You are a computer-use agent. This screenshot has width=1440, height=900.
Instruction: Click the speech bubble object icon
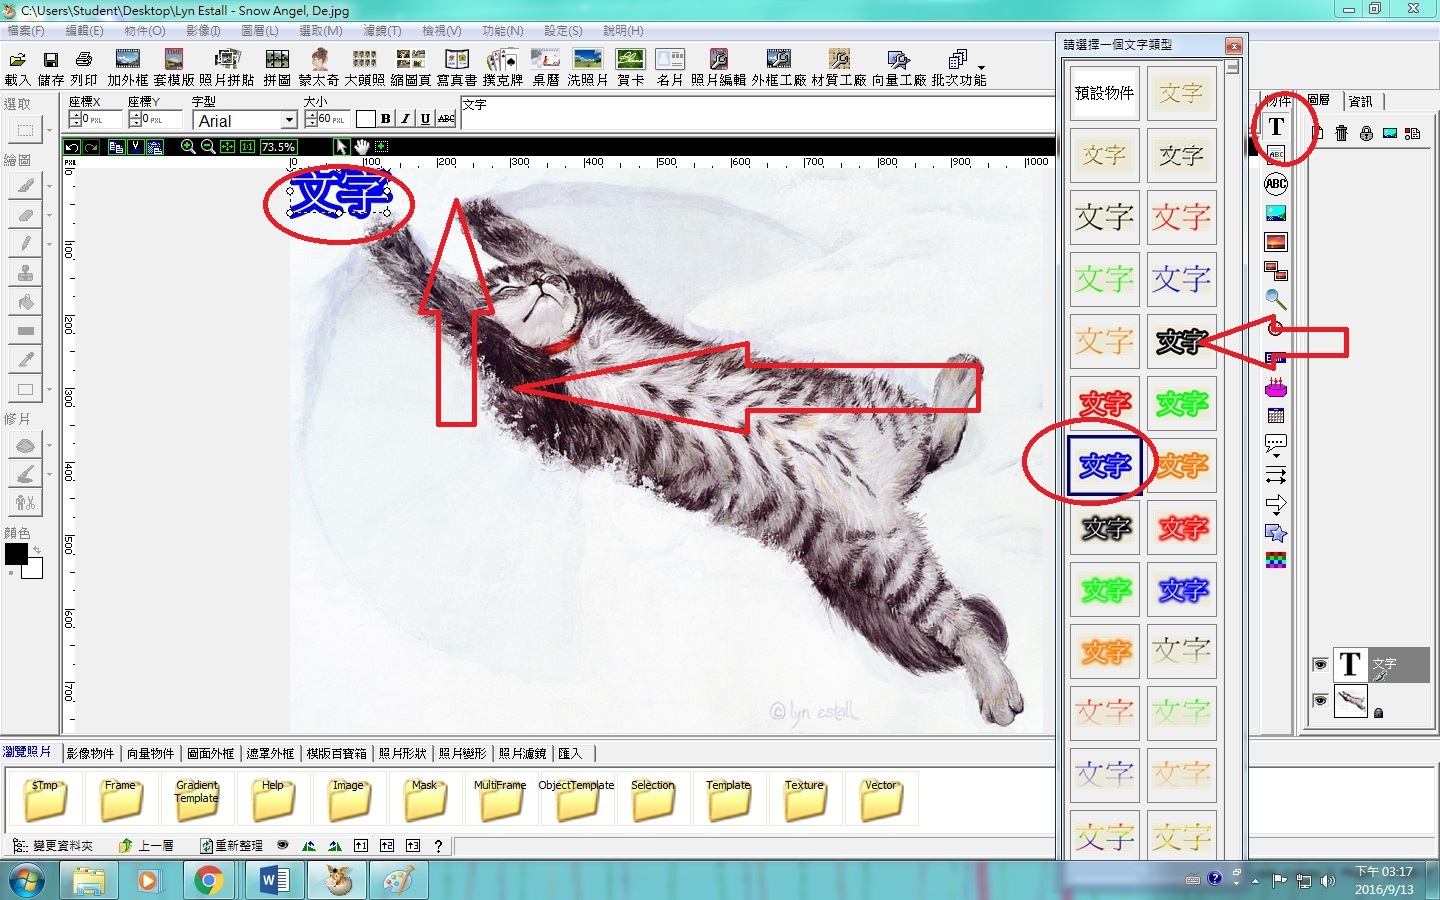pos(1276,445)
